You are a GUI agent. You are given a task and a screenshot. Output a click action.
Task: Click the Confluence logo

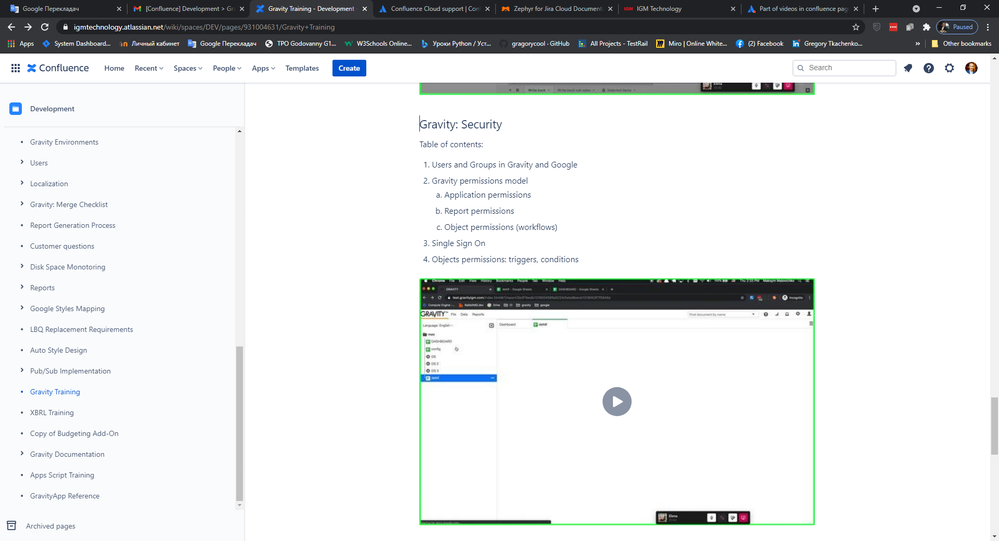tap(57, 68)
